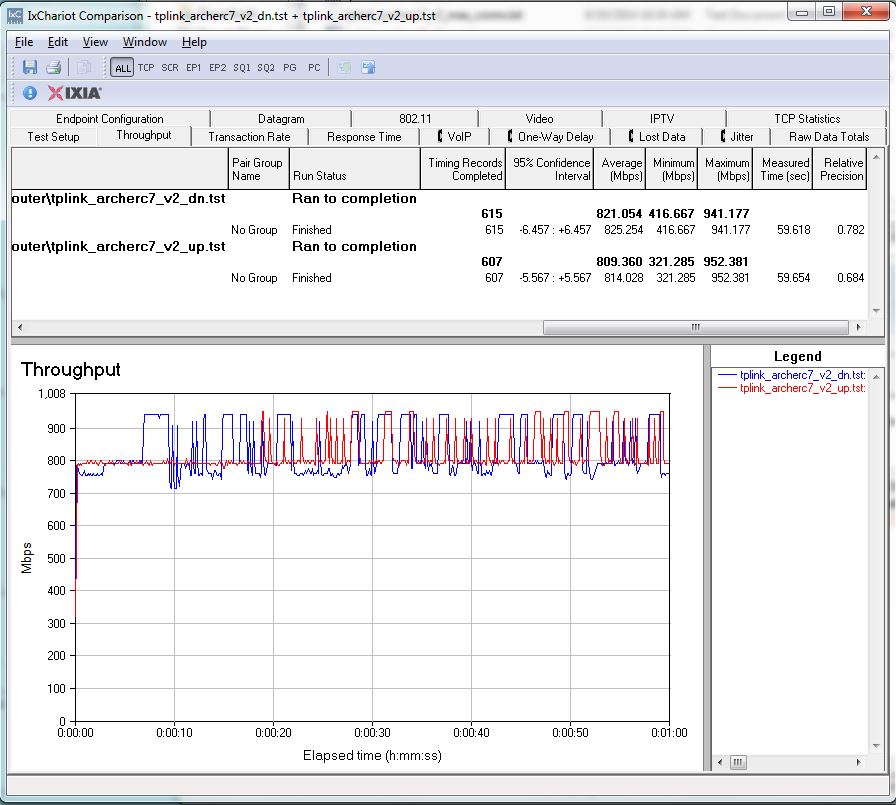Screen dimensions: 896x805
Task: Select the tplink_archerc7_v2_up.tst table row
Action: 439,247
